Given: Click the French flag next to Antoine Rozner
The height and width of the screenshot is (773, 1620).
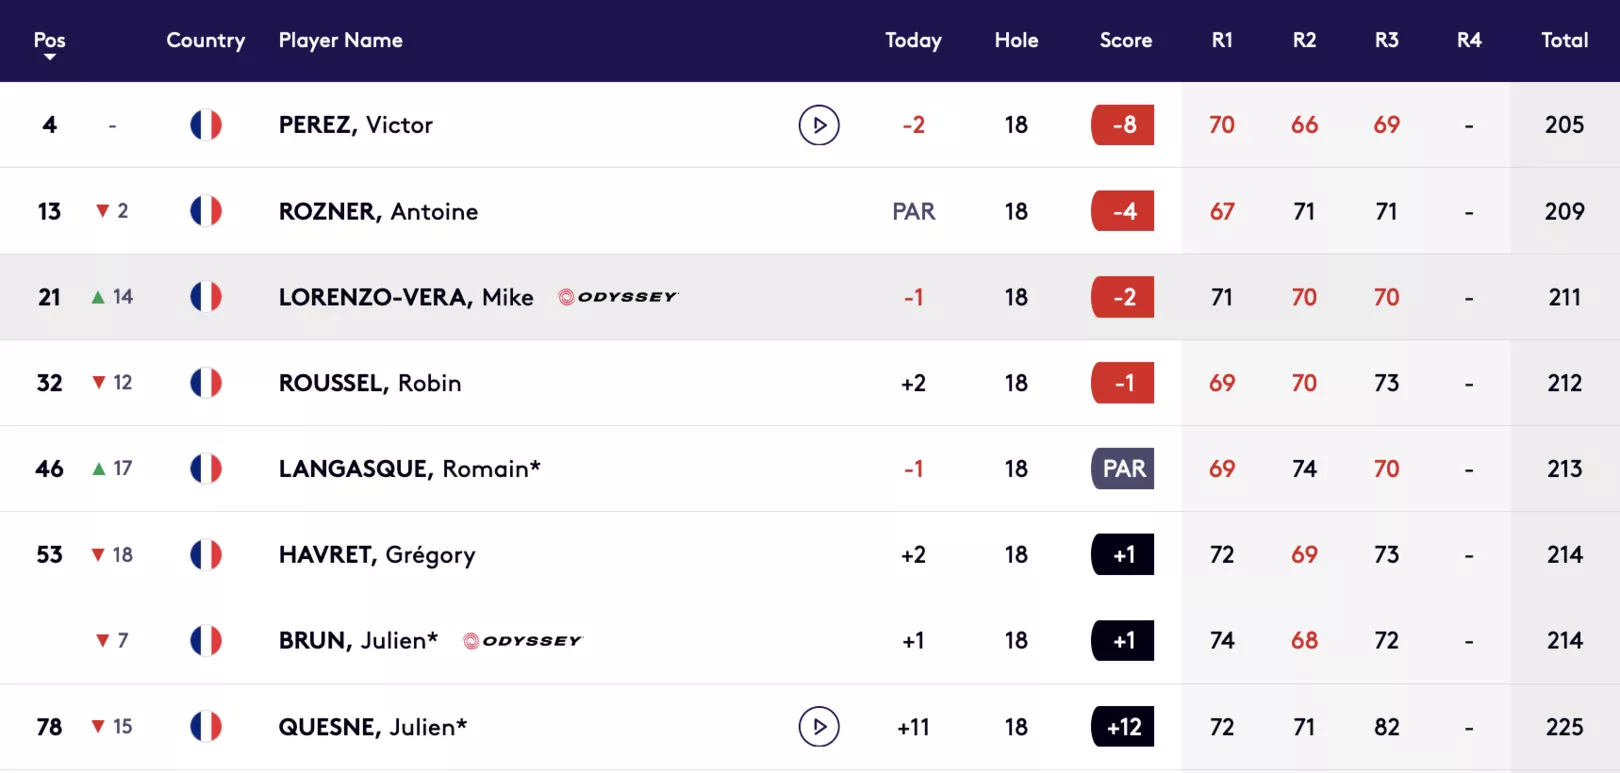Looking at the screenshot, I should coord(206,211).
